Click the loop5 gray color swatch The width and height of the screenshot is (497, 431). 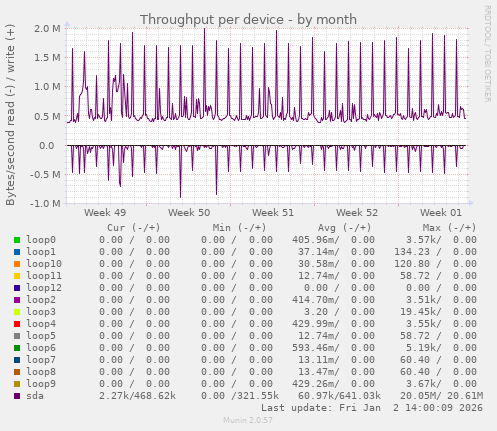point(17,336)
